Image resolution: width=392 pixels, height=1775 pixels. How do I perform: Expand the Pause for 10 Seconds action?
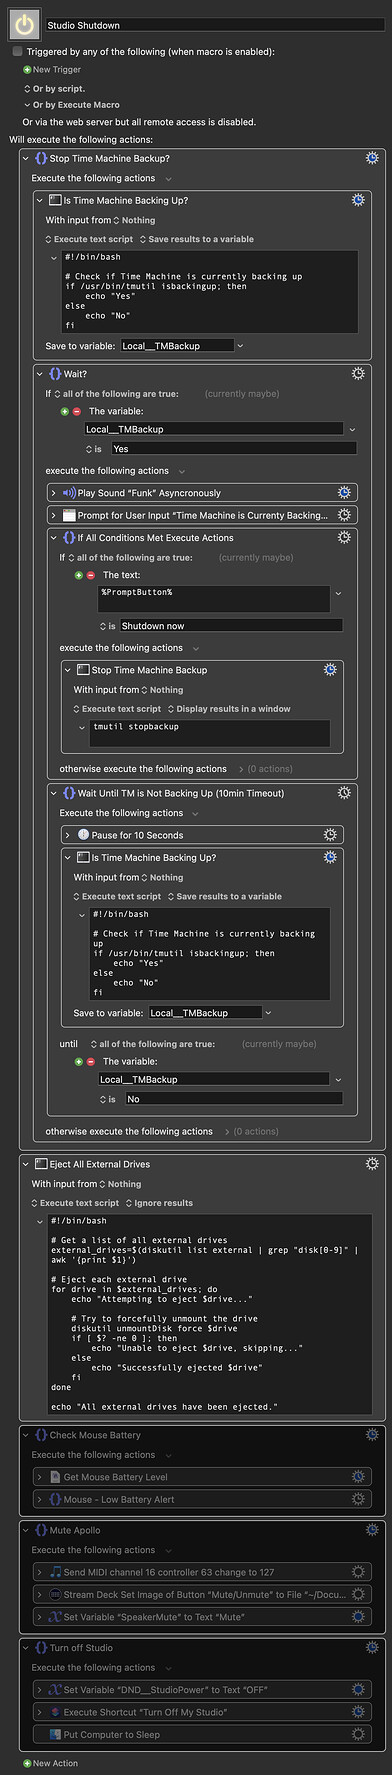pyautogui.click(x=68, y=835)
